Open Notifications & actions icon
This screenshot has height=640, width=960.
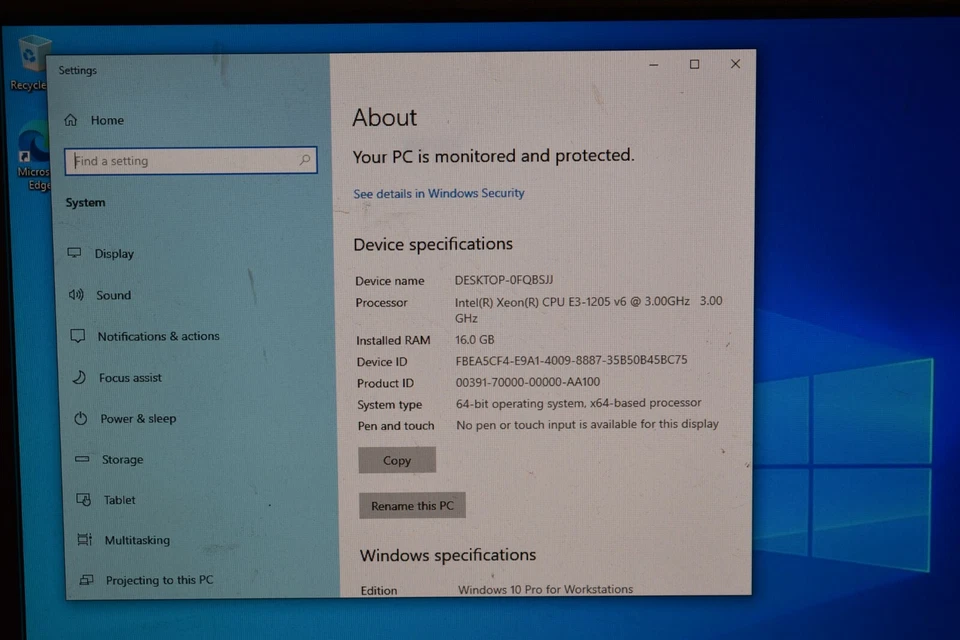[78, 337]
